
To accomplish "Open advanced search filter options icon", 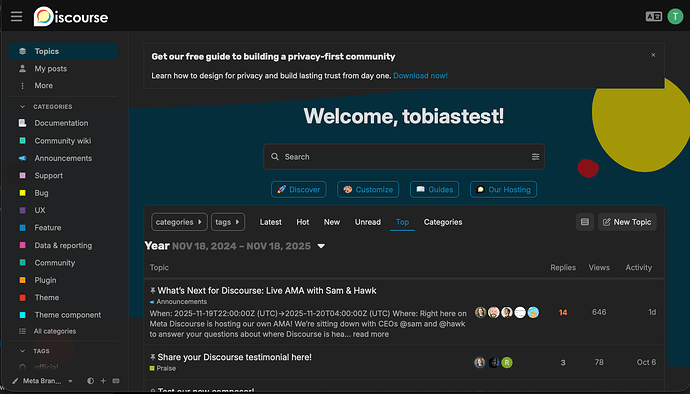I will (x=535, y=157).
